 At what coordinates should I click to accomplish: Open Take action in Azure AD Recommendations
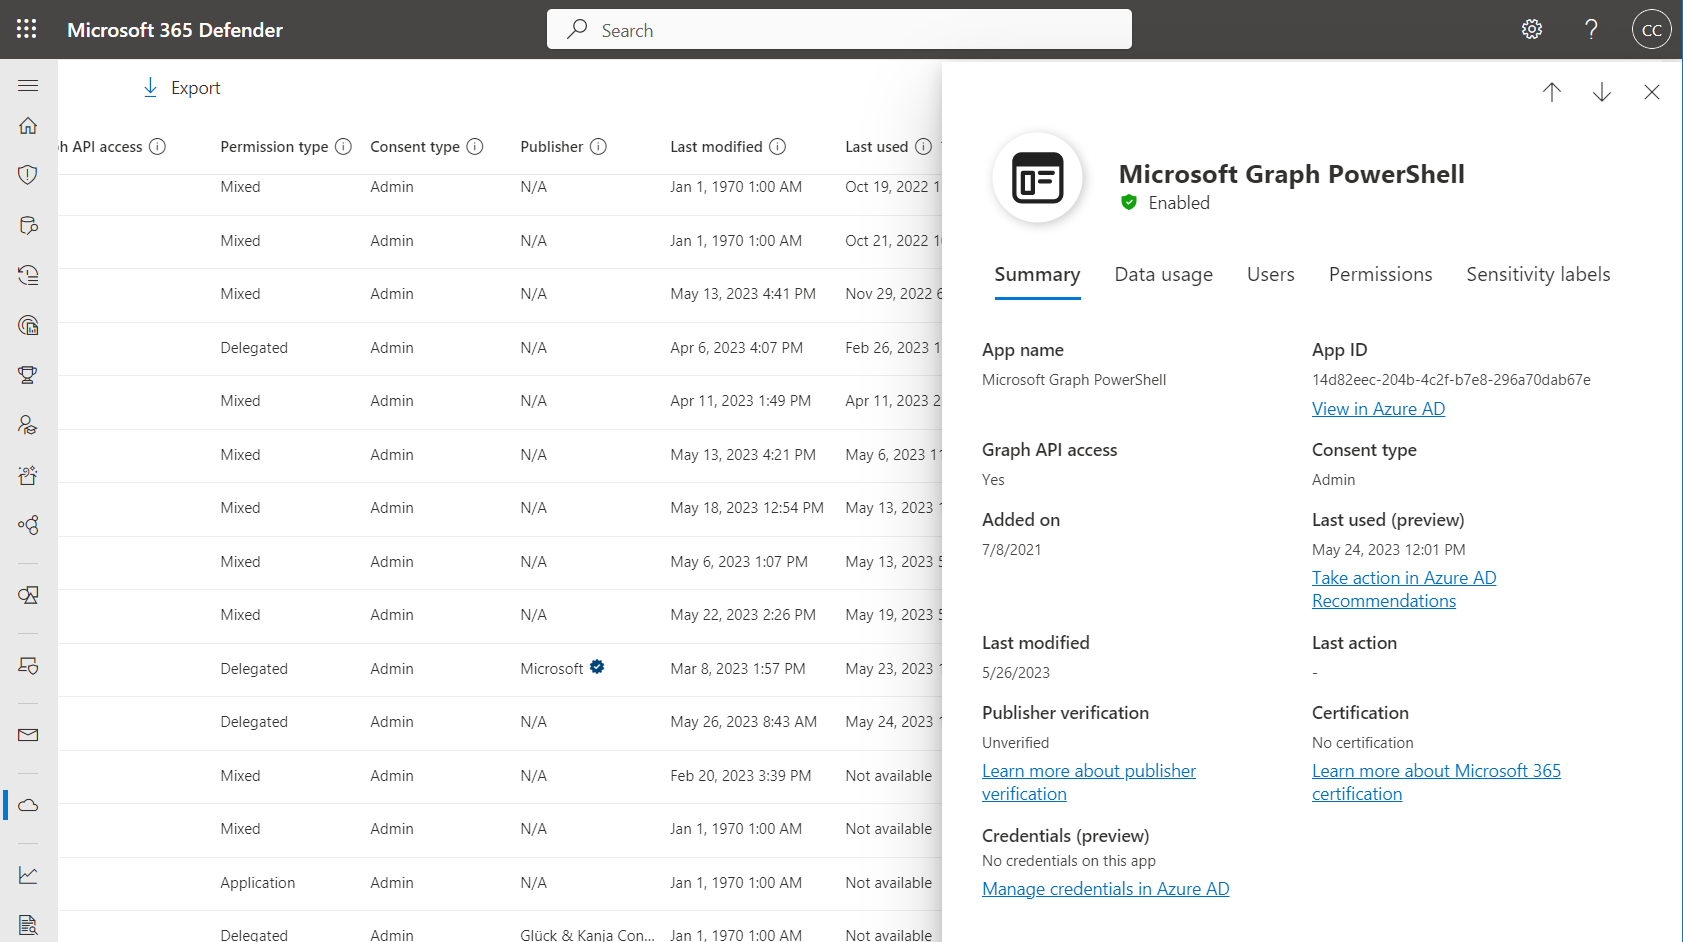point(1404,589)
